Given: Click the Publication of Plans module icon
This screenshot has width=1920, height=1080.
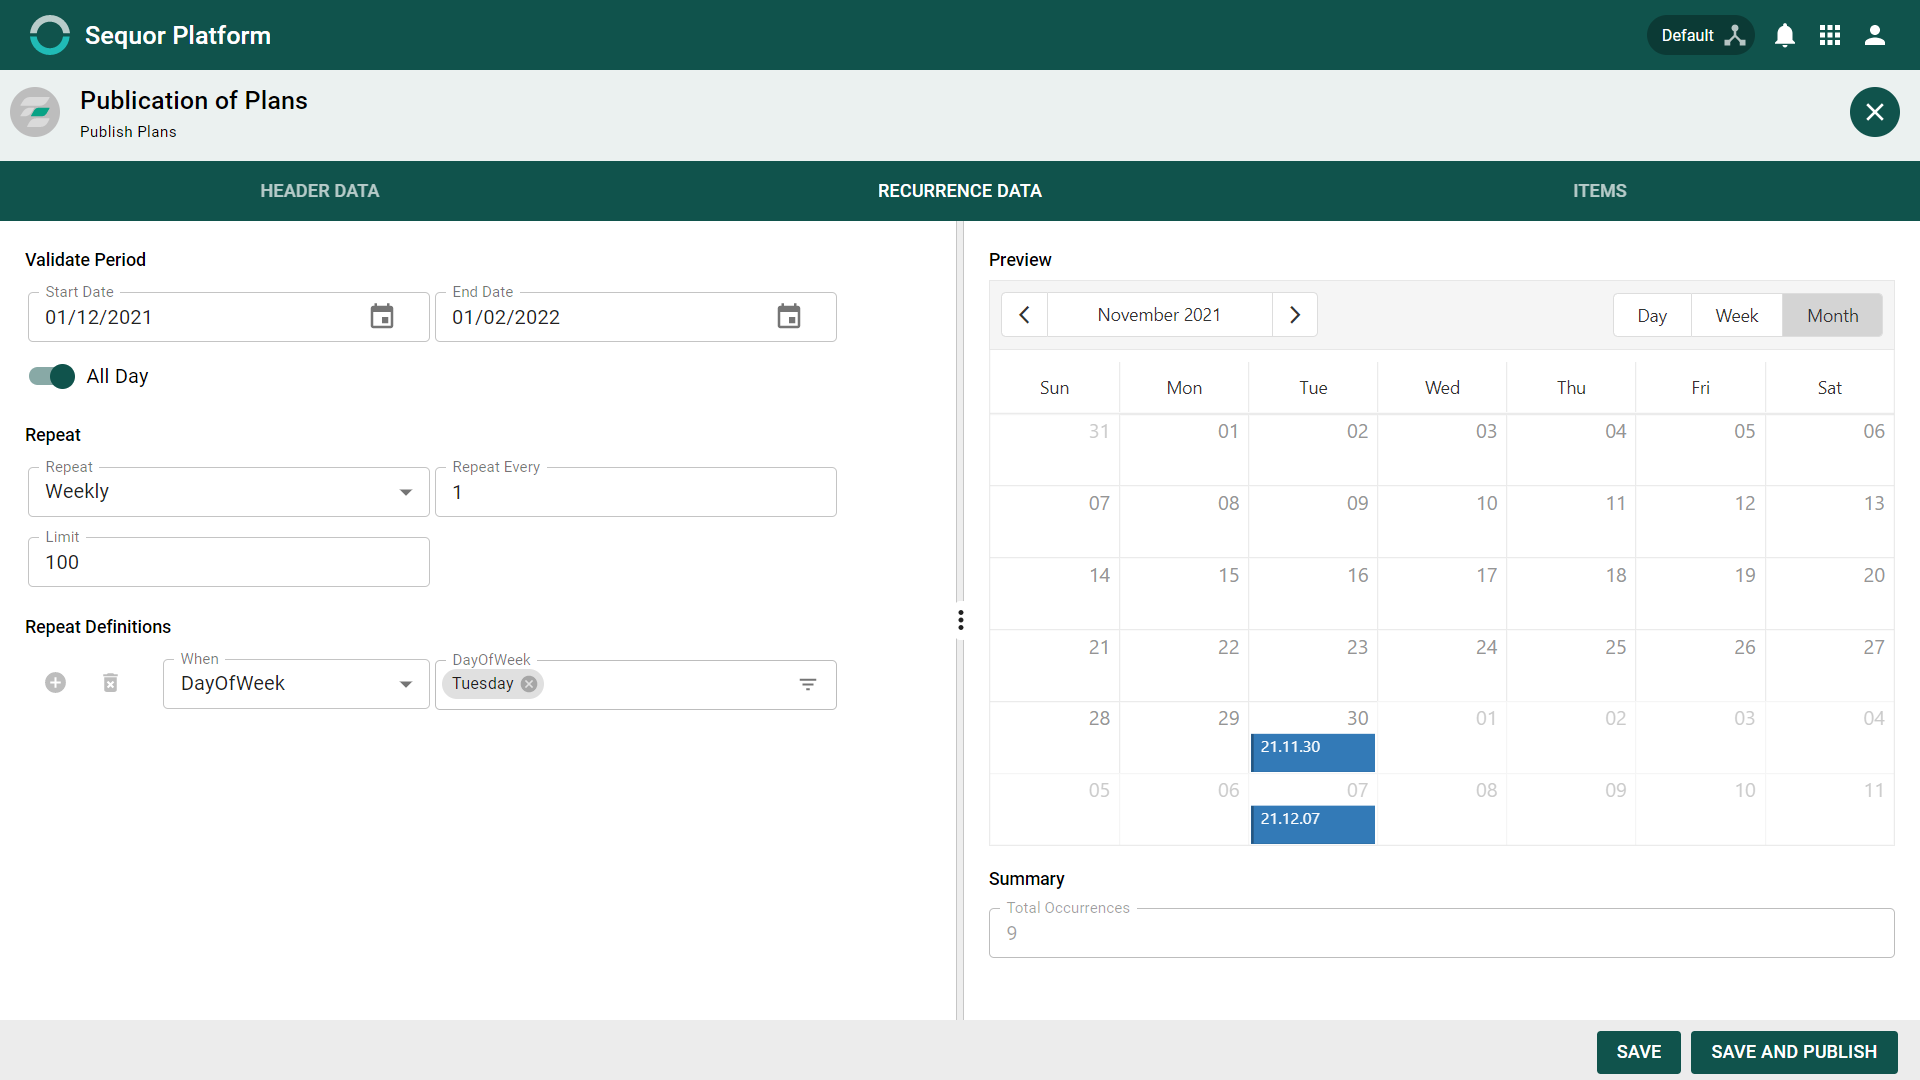Looking at the screenshot, I should 35,112.
